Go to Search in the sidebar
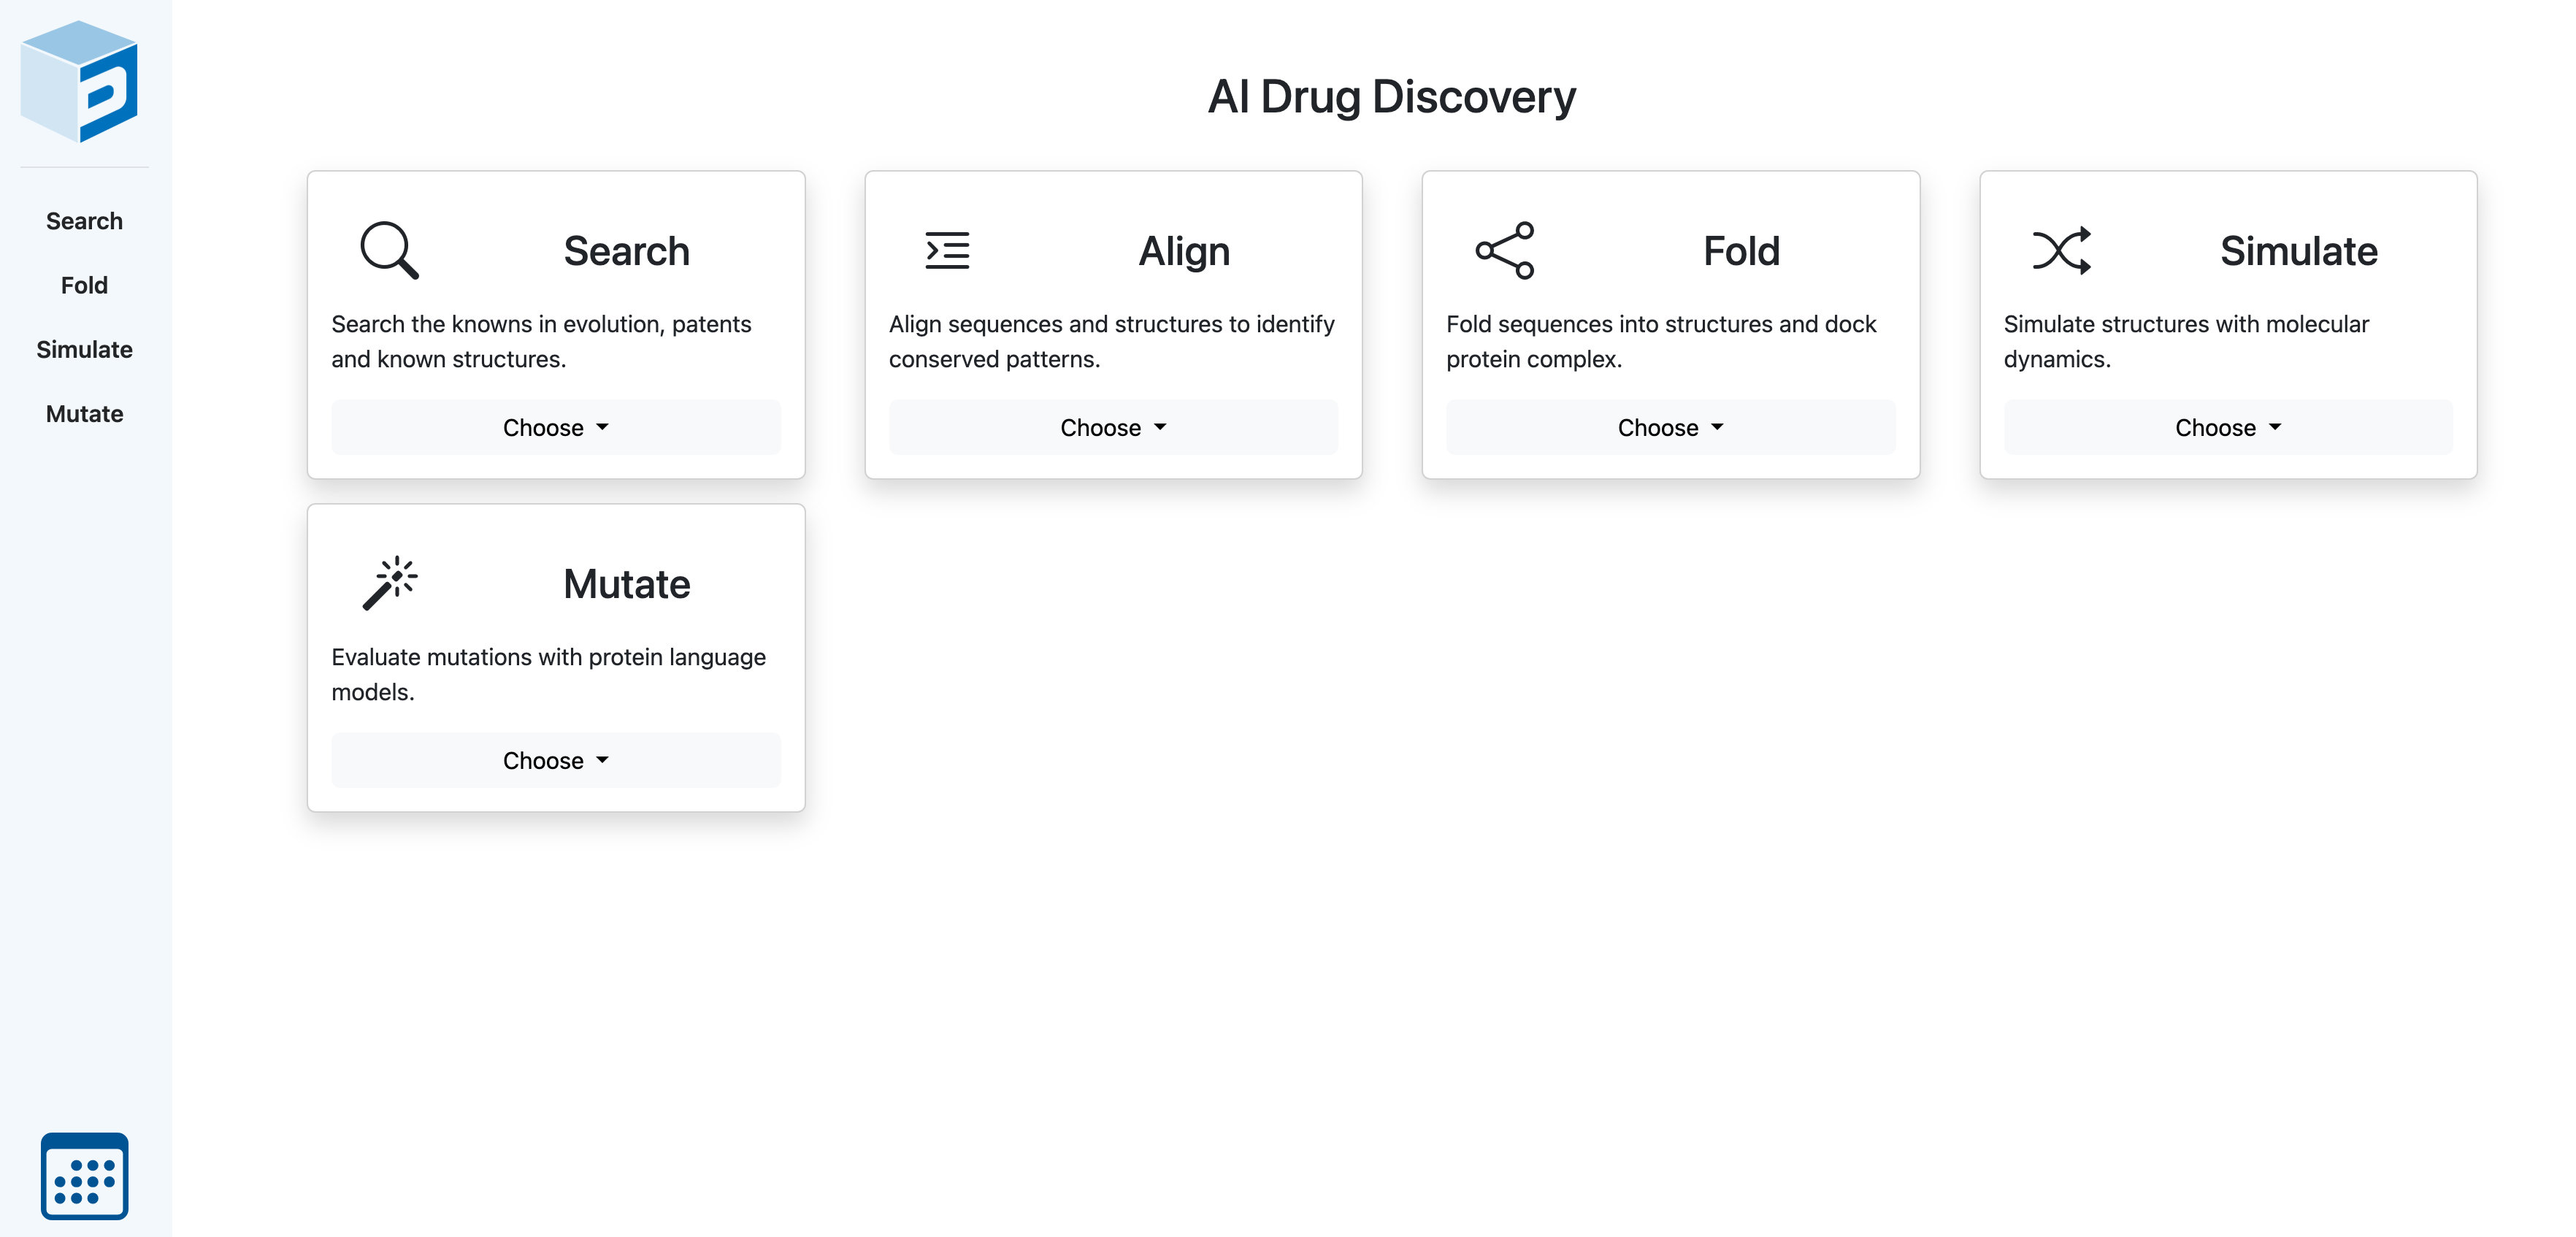 click(84, 221)
